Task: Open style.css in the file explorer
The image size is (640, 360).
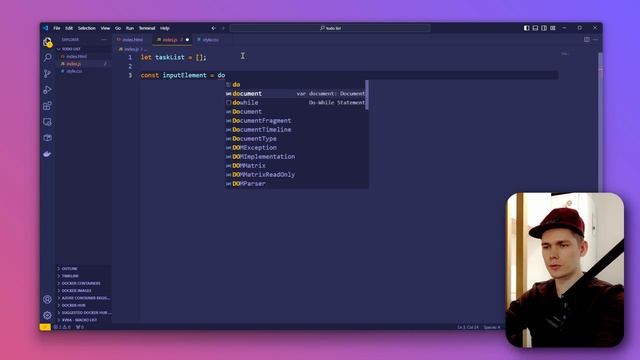Action: [83, 71]
